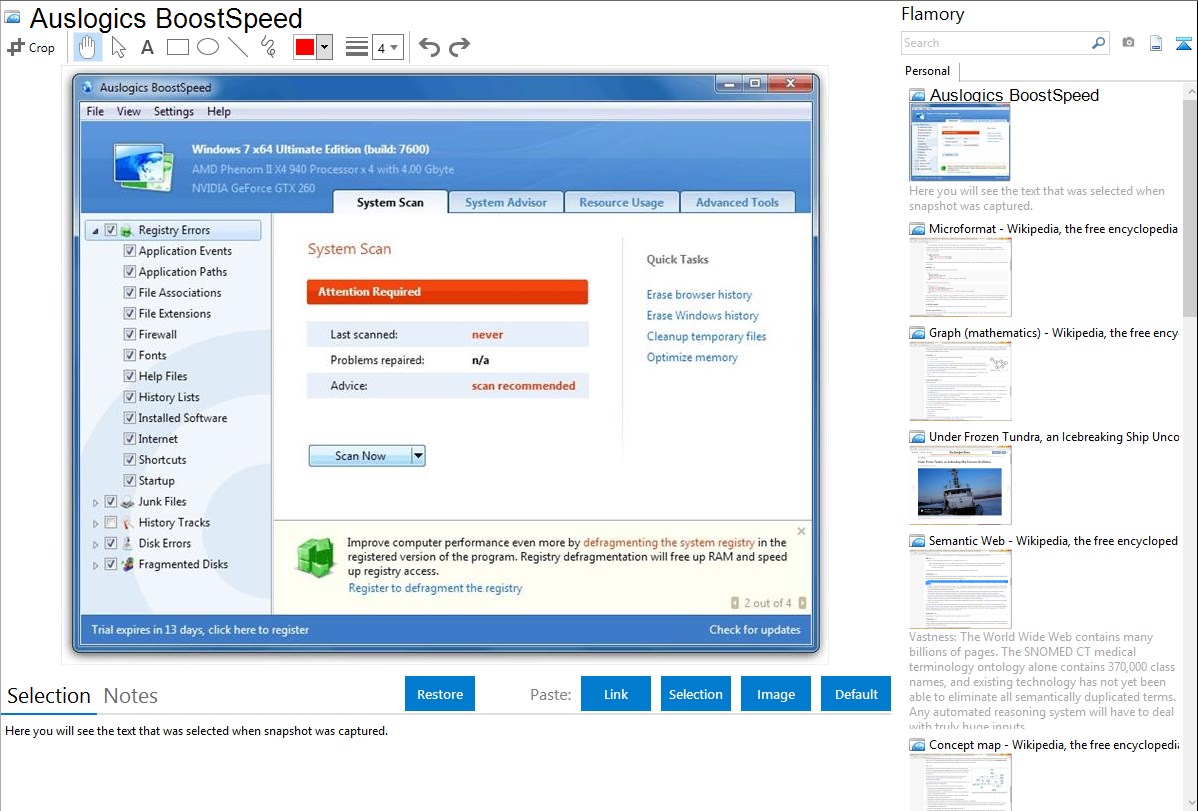Viewport: 1198px width, 811px height.
Task: Open the Scan Now dropdown arrow
Action: click(x=418, y=456)
